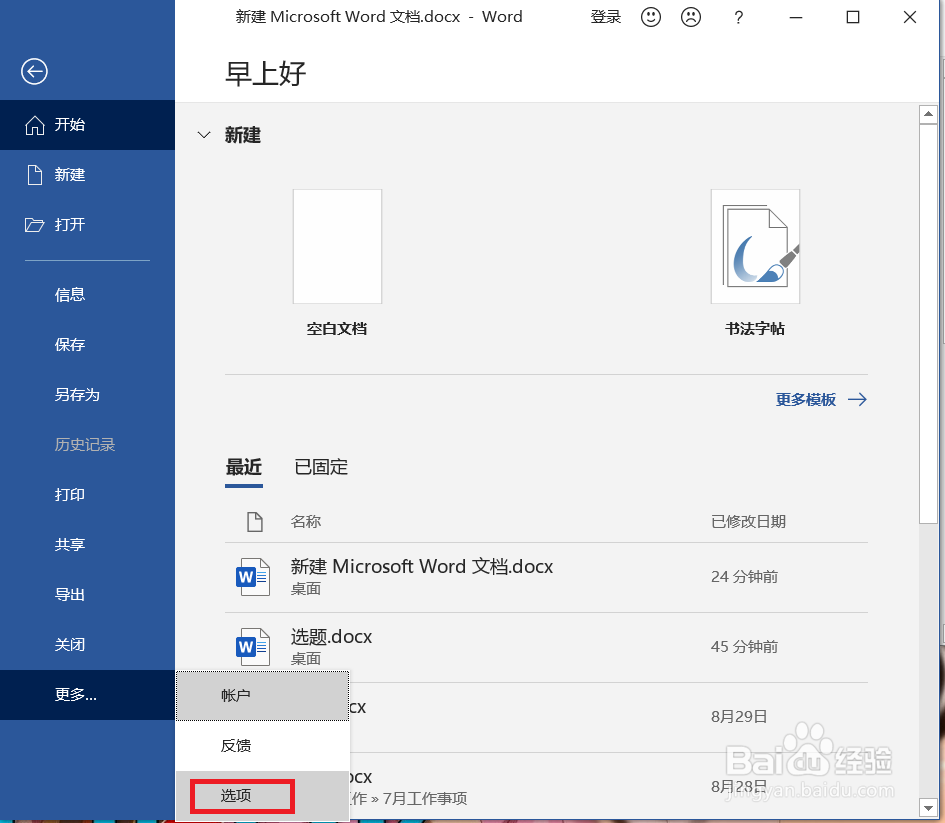
Task: Collapse the 新建 section chevron
Action: click(204, 135)
